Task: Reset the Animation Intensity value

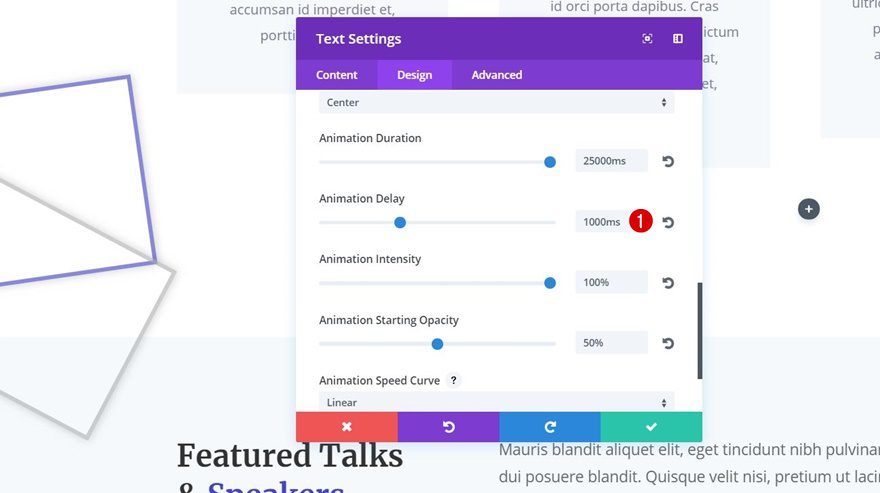Action: (x=668, y=283)
